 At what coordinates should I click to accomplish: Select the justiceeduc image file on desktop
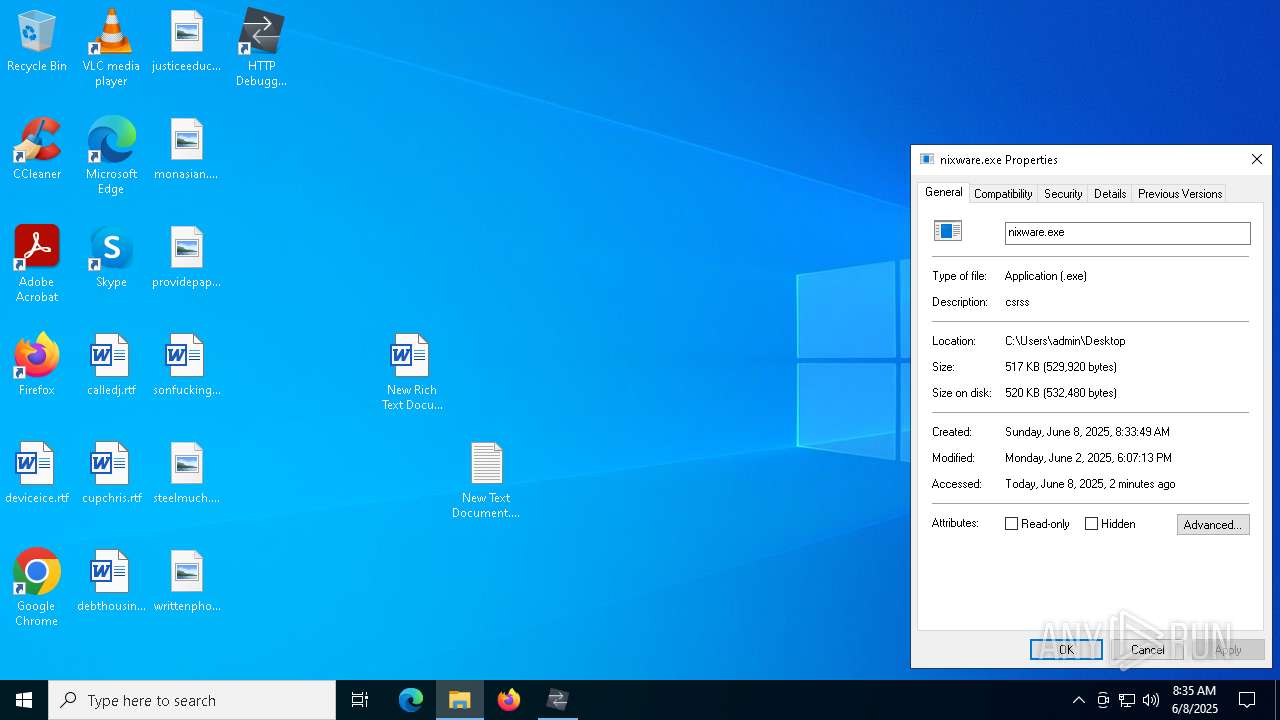186,41
